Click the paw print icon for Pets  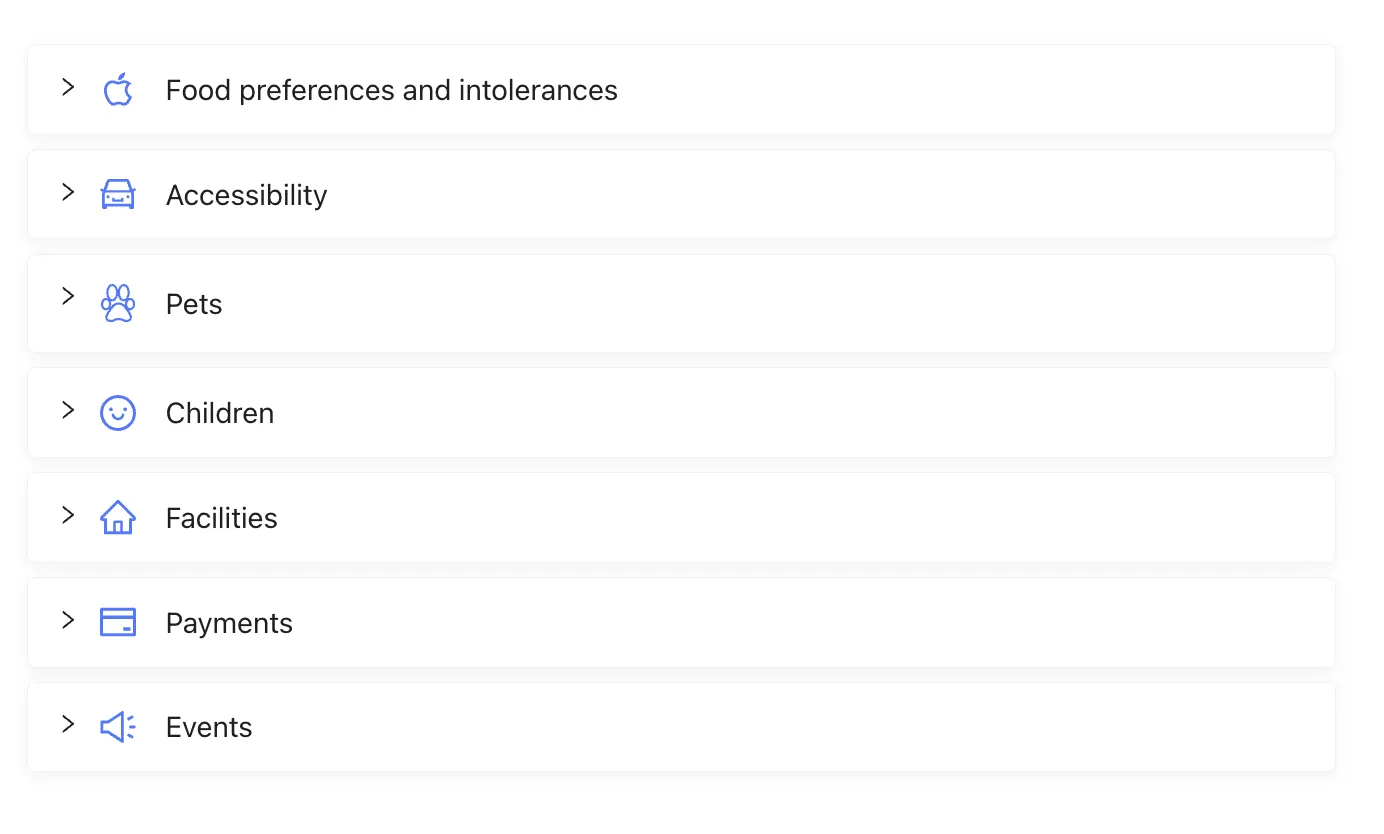tap(118, 303)
